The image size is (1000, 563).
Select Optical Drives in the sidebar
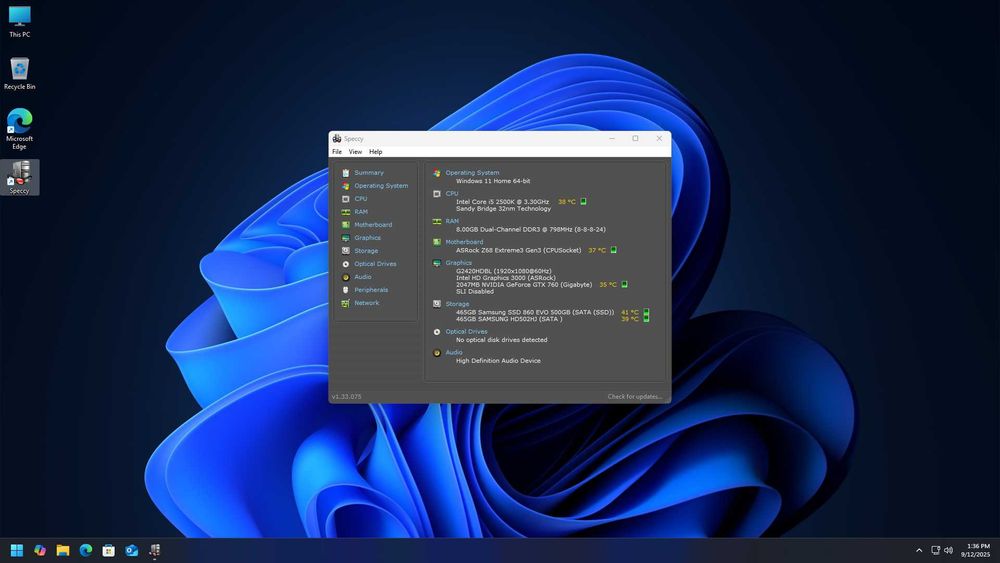[375, 264]
